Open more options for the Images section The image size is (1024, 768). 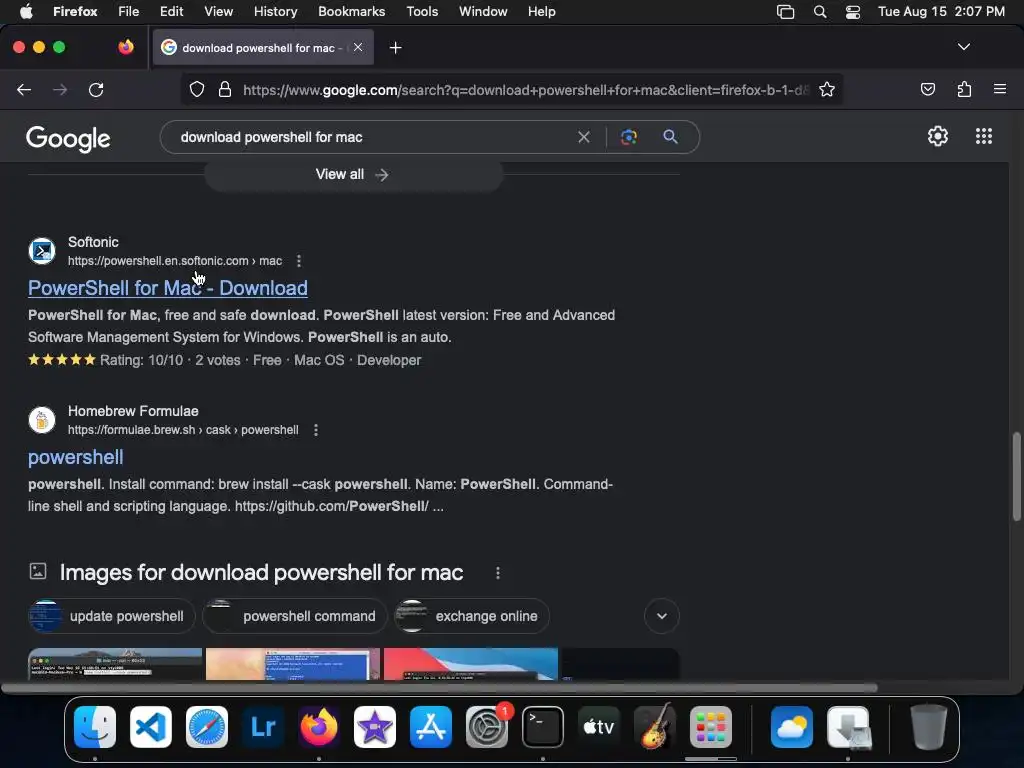click(x=498, y=573)
